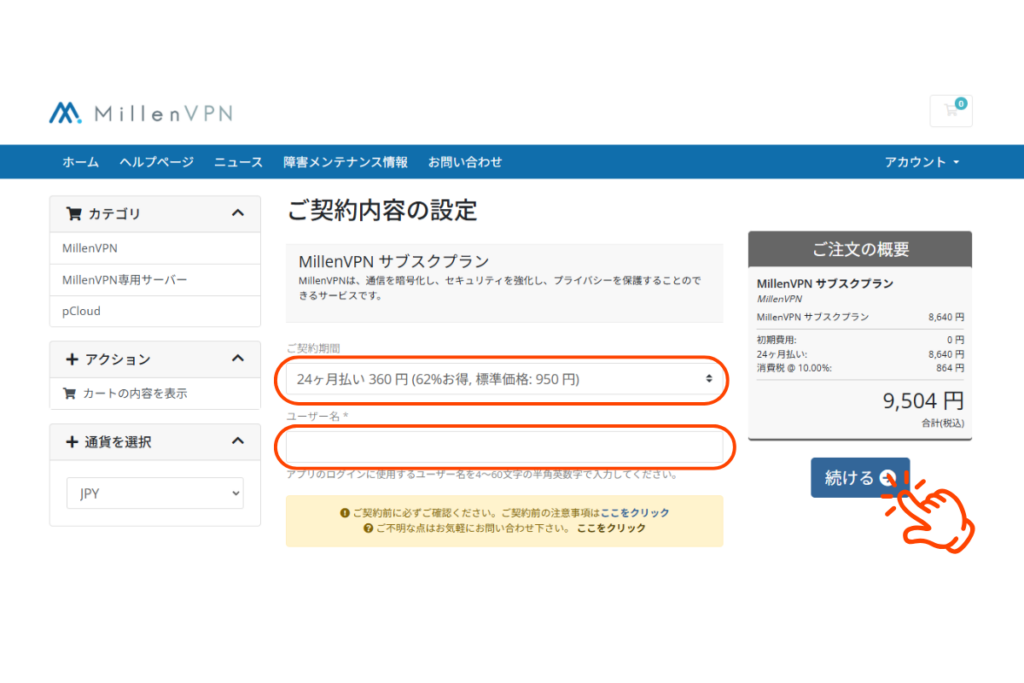Collapse the アクション panel chevron
Image resolution: width=1024 pixels, height=683 pixels.
[237, 359]
